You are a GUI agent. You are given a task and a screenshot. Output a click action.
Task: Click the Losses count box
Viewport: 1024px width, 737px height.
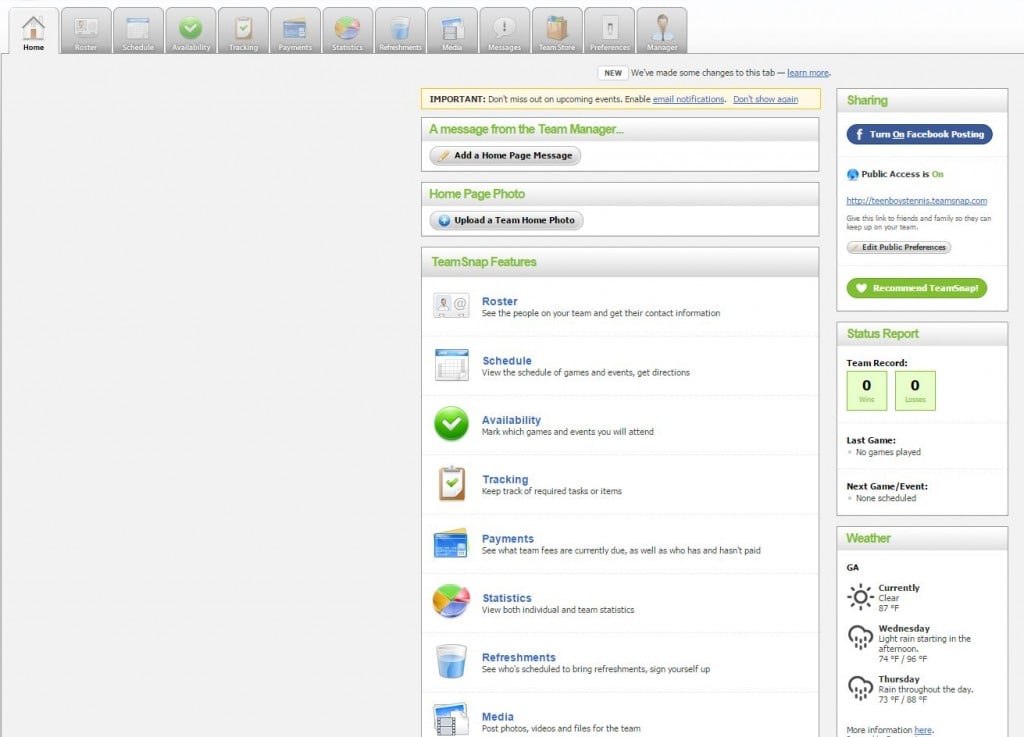915,390
